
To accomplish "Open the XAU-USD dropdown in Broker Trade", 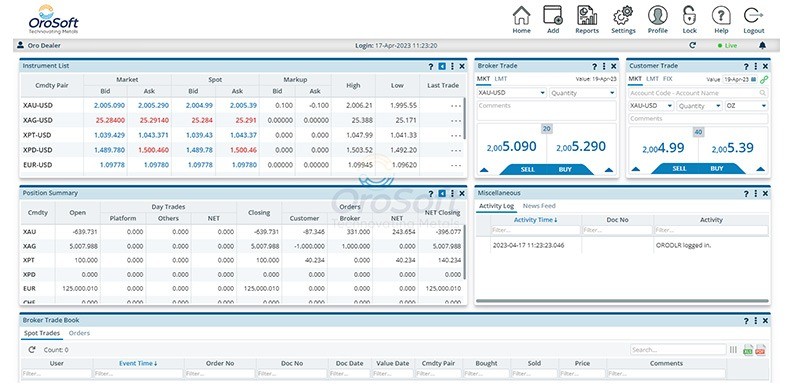I will coord(511,93).
